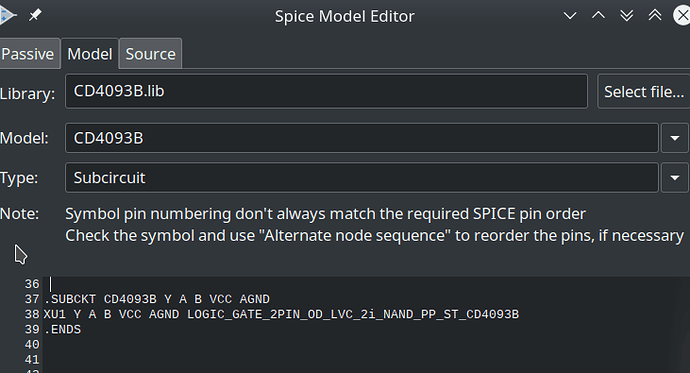Click the application icon in title bar
Image resolution: width=690 pixels, height=373 pixels.
point(7,15)
